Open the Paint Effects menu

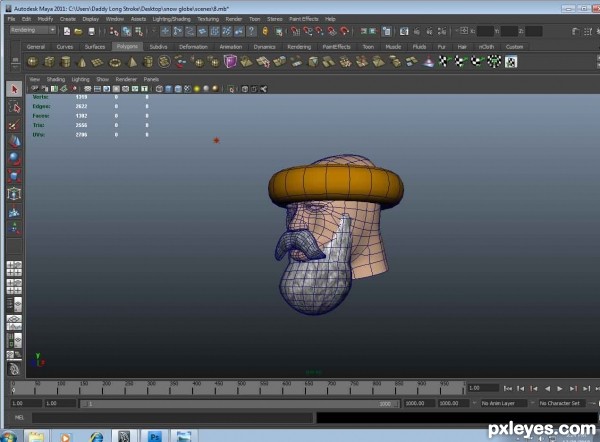[x=303, y=19]
